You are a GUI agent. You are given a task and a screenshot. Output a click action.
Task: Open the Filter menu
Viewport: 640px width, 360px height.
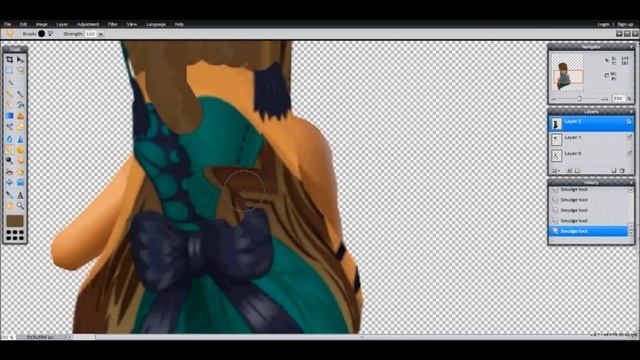(x=112, y=24)
